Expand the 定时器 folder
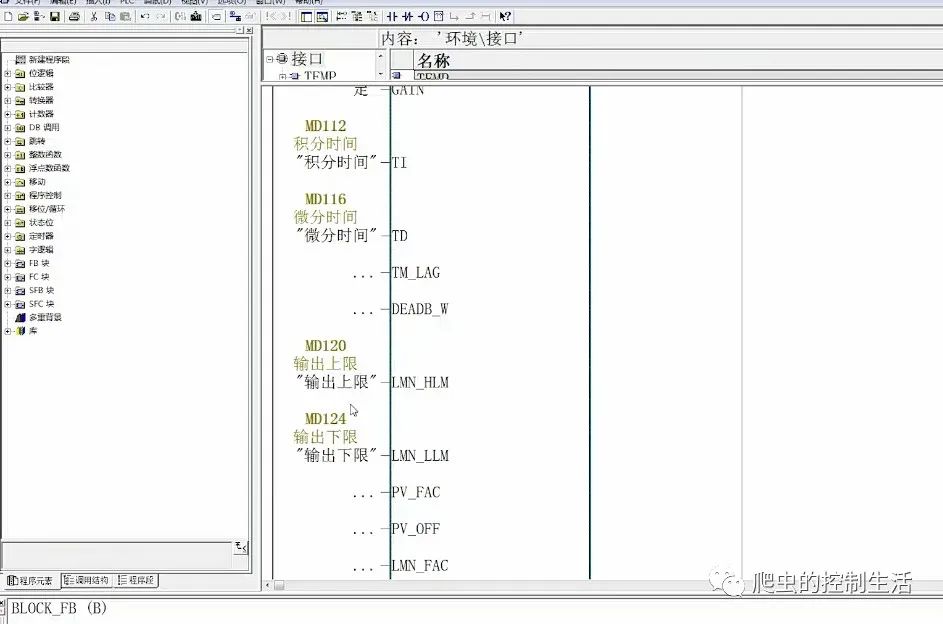The height and width of the screenshot is (624, 943). [x=7, y=236]
